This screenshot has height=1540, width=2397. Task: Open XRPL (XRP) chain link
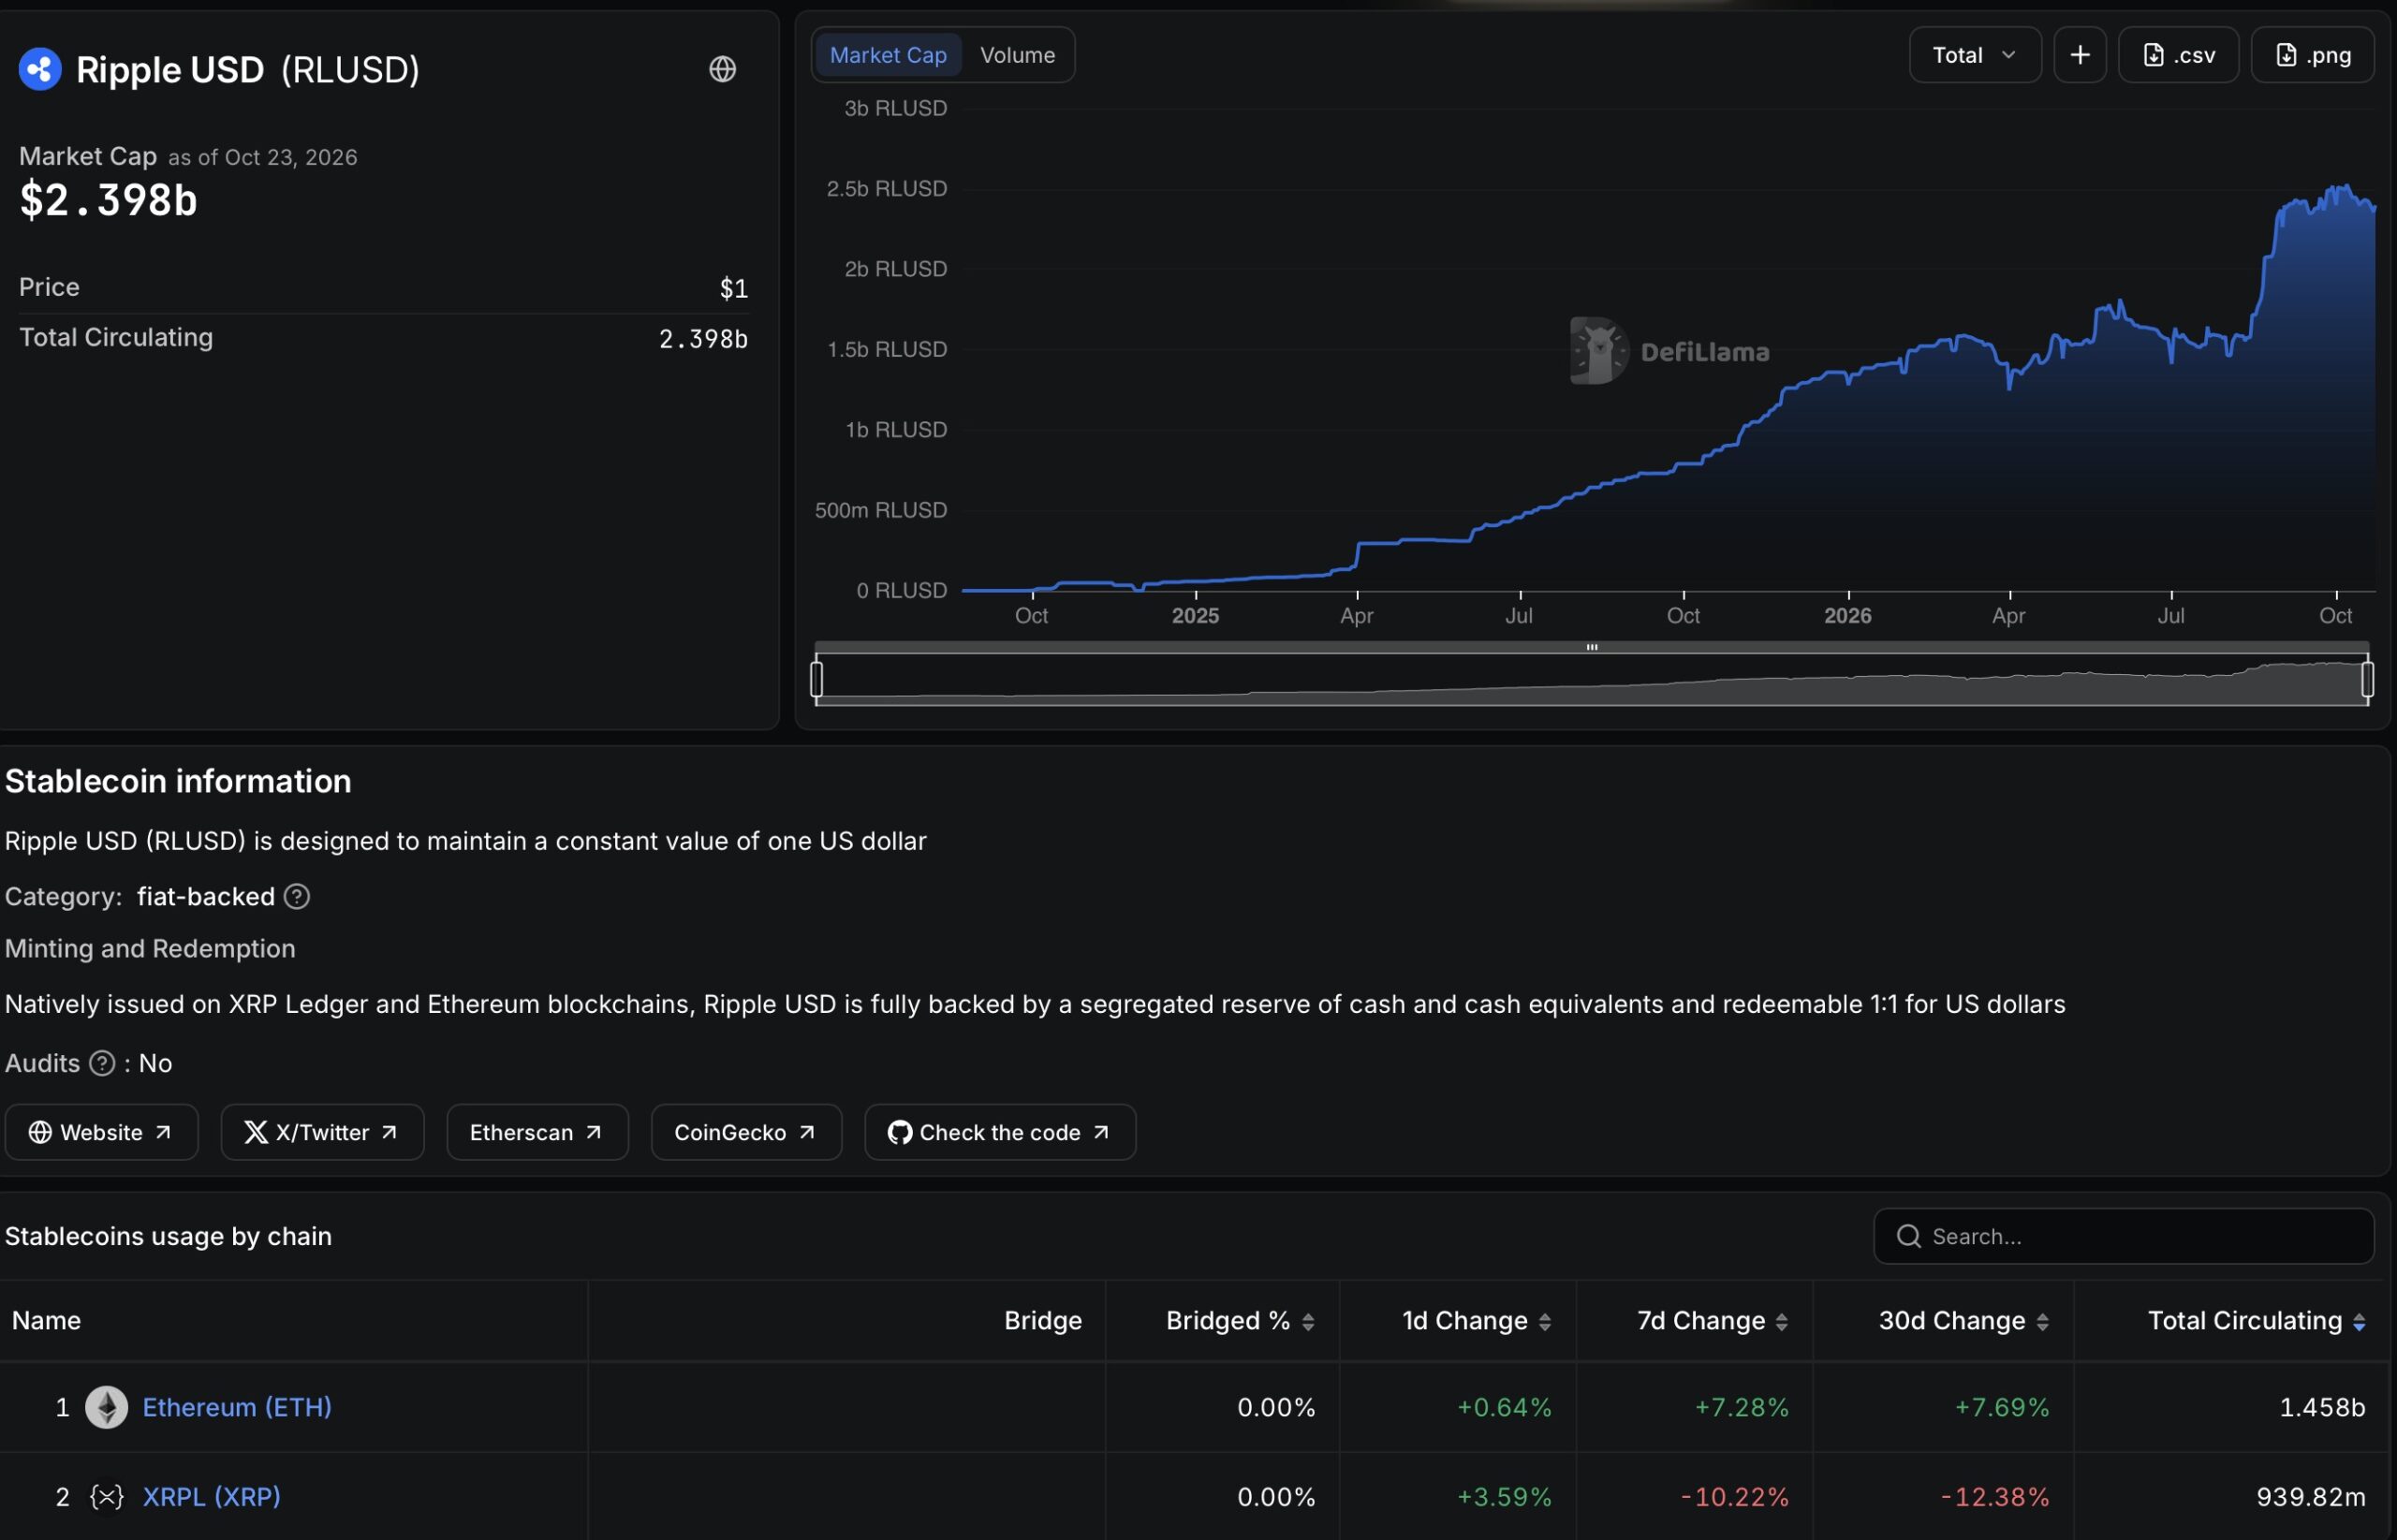(212, 1497)
